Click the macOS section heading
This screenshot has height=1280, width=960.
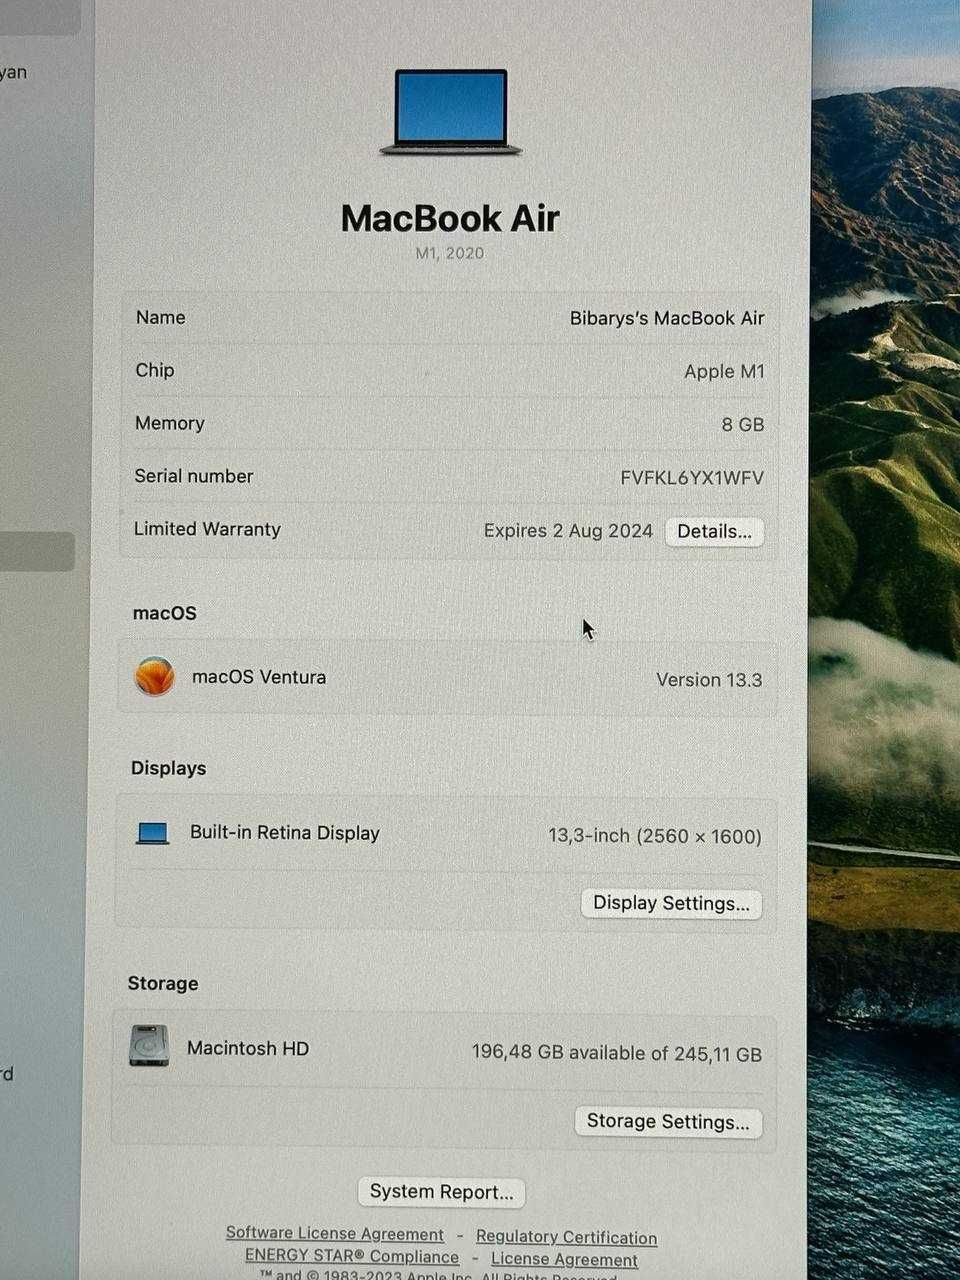pos(165,613)
